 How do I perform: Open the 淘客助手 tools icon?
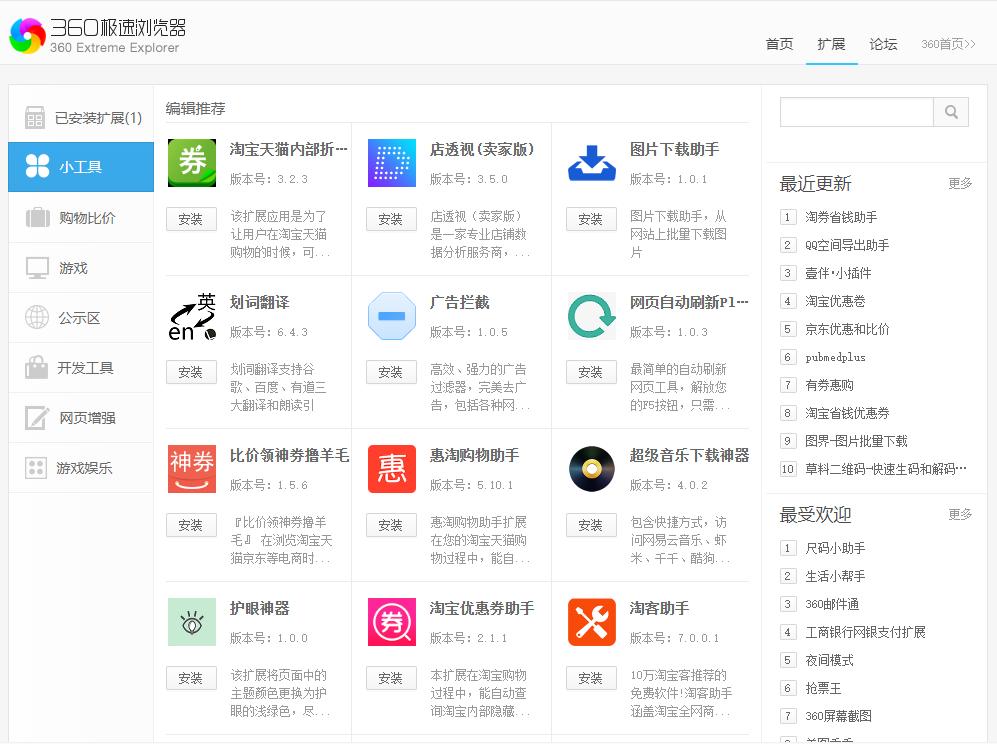[590, 621]
